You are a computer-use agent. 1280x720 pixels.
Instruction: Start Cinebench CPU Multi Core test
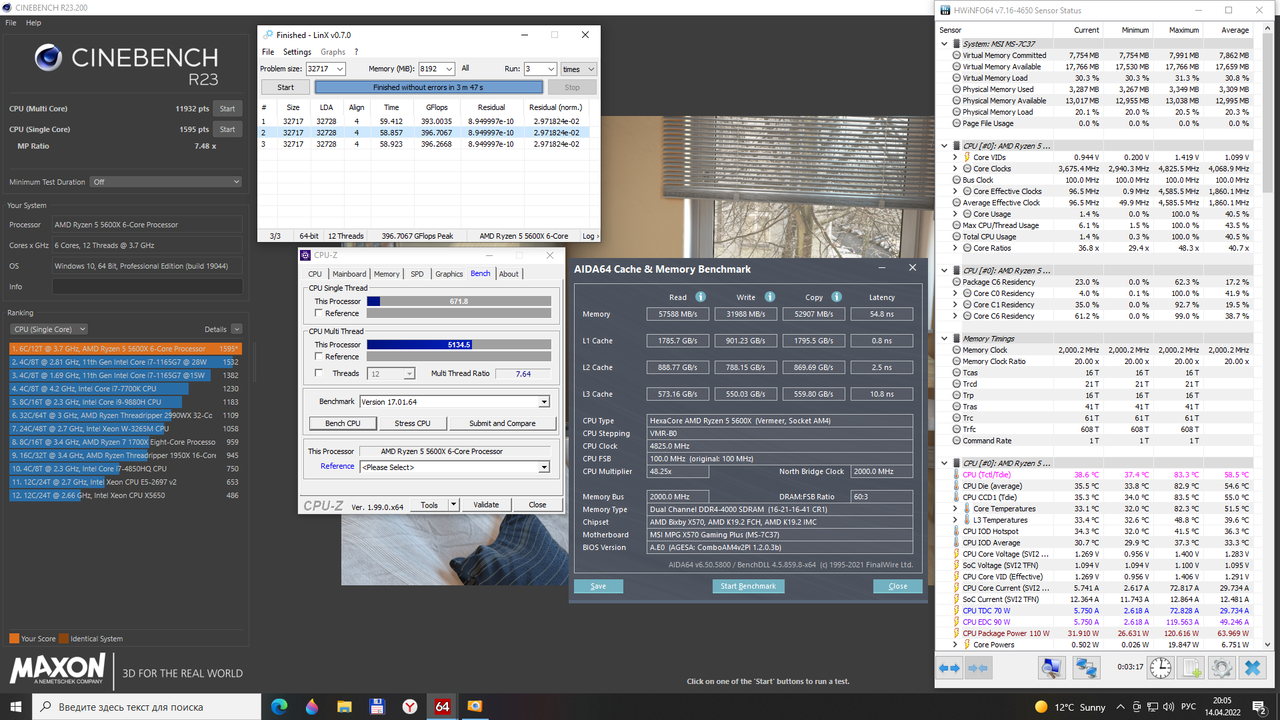coord(227,109)
